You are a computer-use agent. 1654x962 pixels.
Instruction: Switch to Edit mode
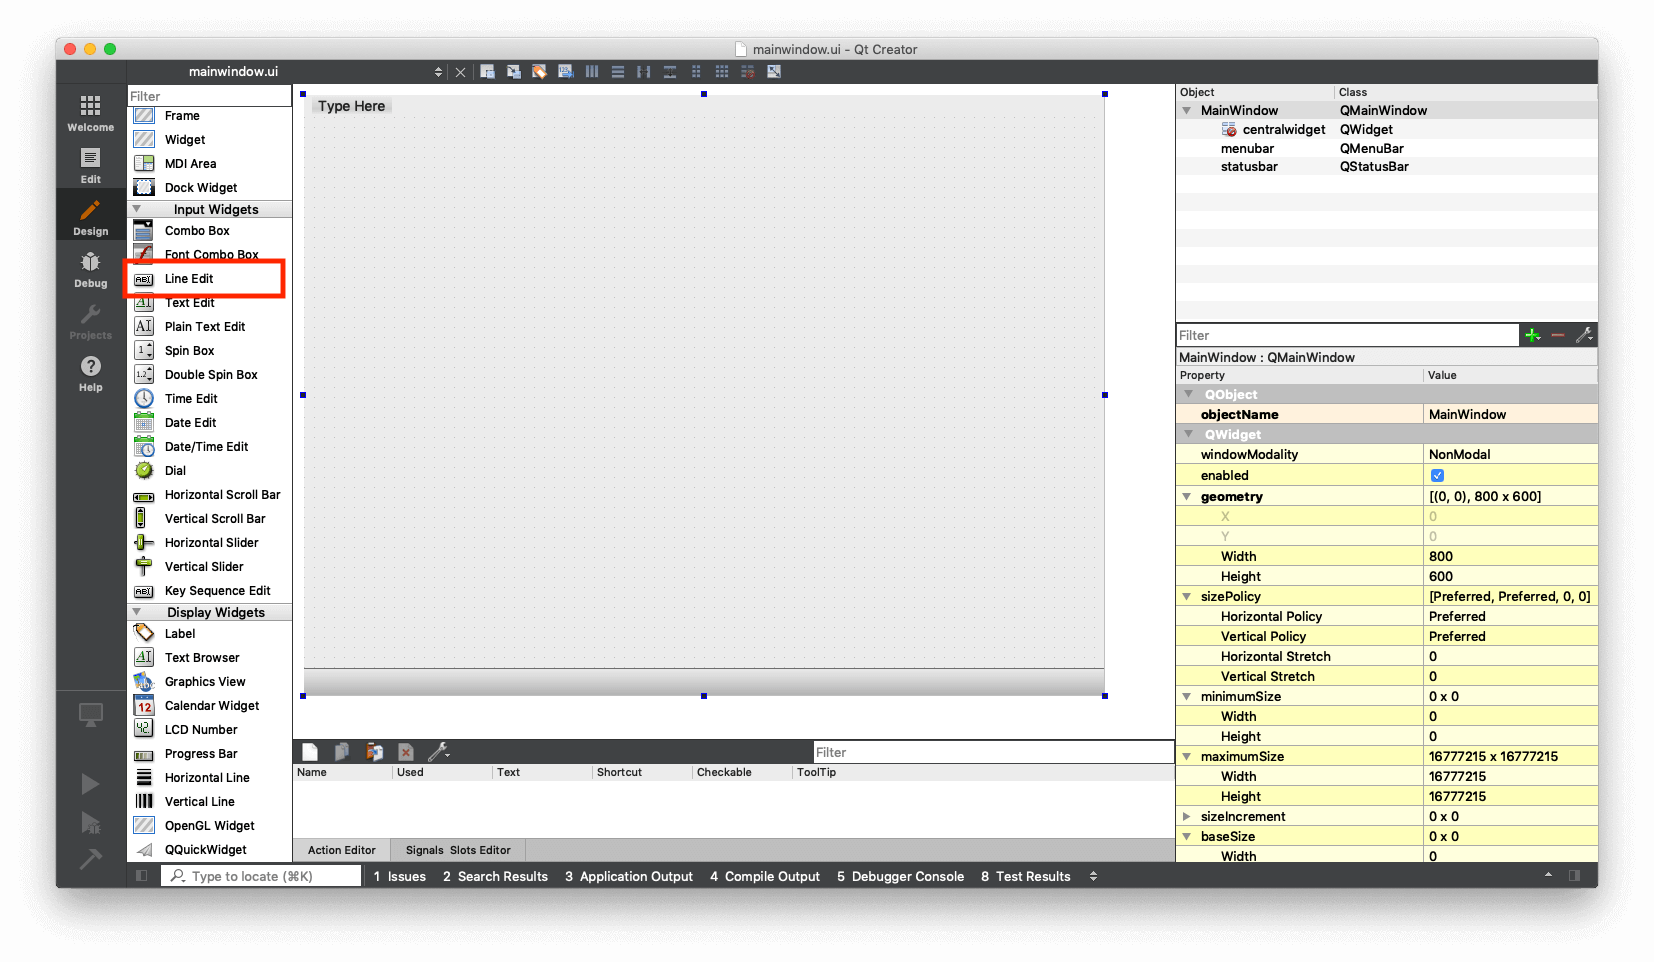(90, 165)
